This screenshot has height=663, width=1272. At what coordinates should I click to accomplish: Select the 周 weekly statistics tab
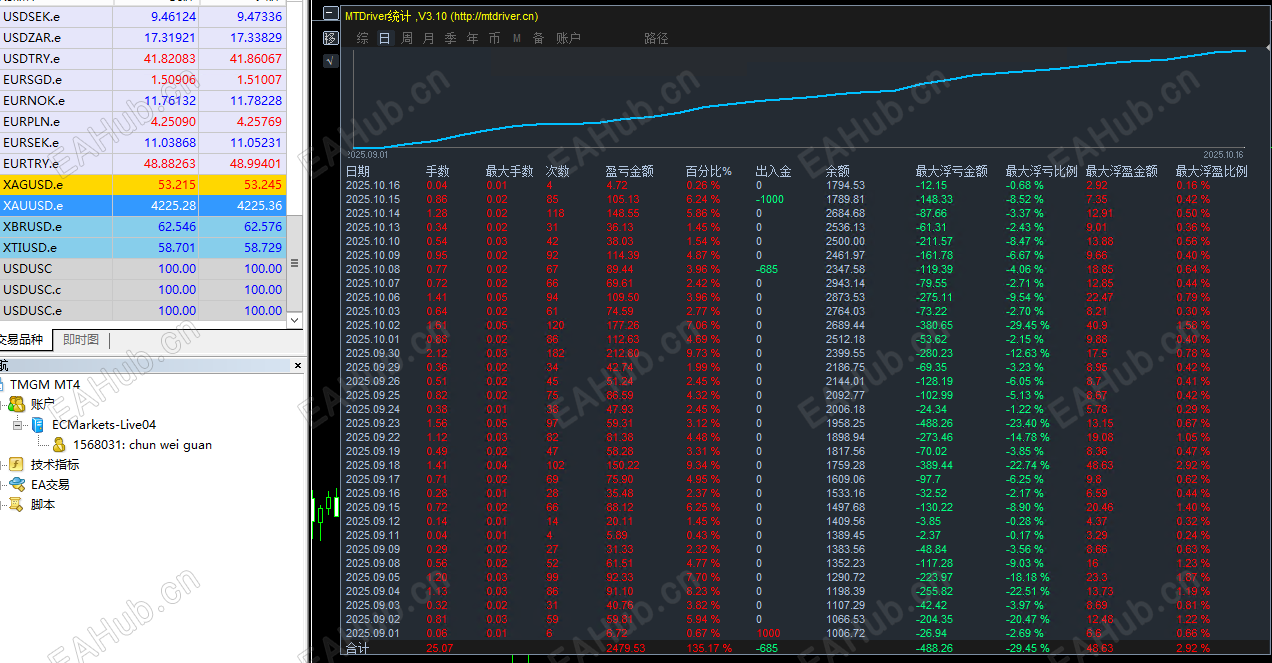pos(407,38)
